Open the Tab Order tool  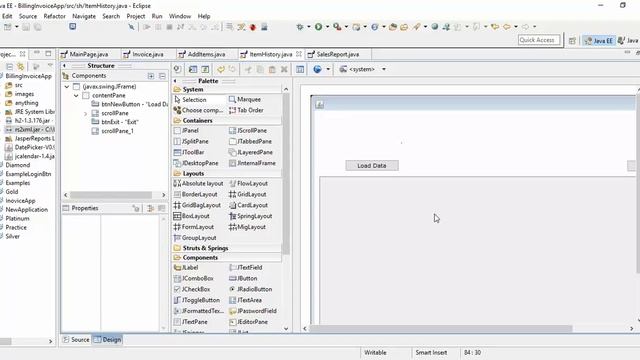click(246, 110)
